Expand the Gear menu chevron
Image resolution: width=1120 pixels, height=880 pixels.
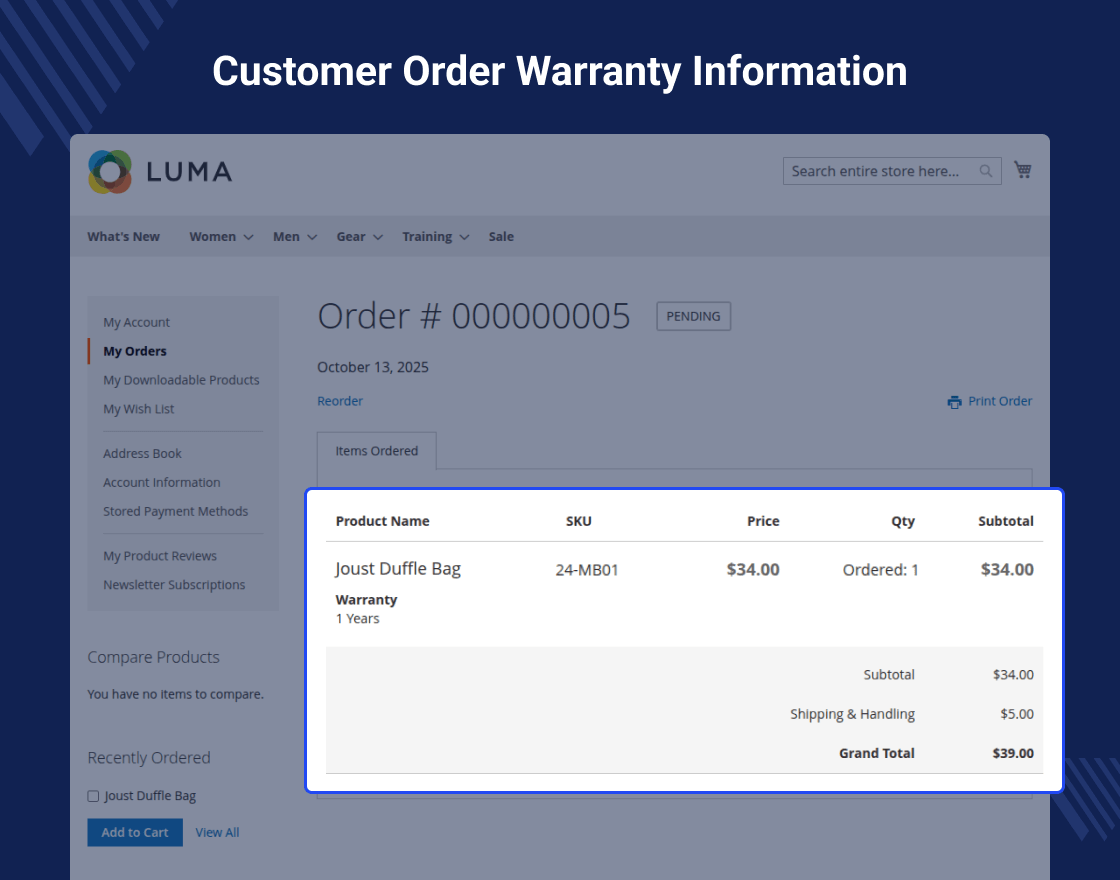click(378, 237)
